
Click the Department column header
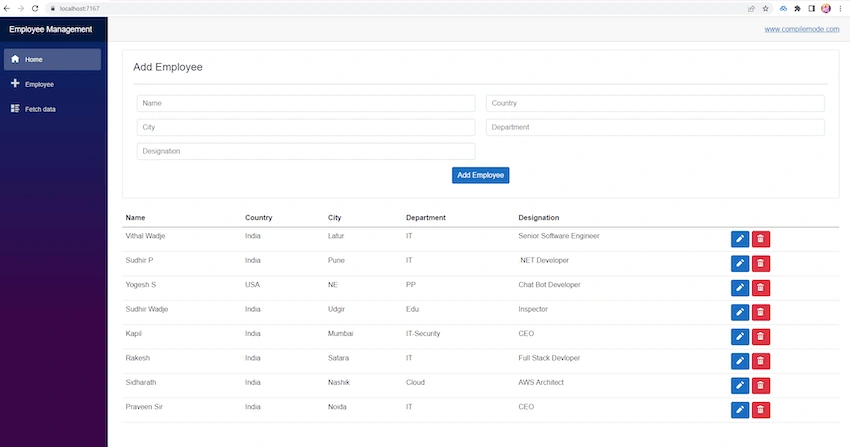click(x=426, y=218)
